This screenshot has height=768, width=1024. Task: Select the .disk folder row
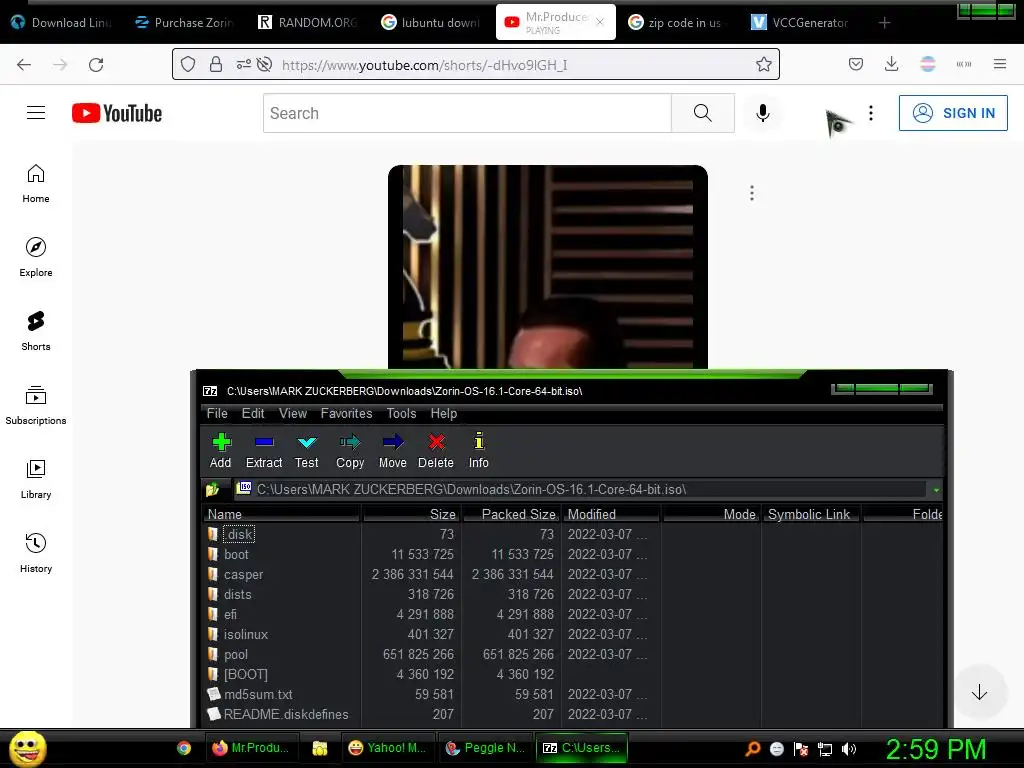tap(571, 534)
